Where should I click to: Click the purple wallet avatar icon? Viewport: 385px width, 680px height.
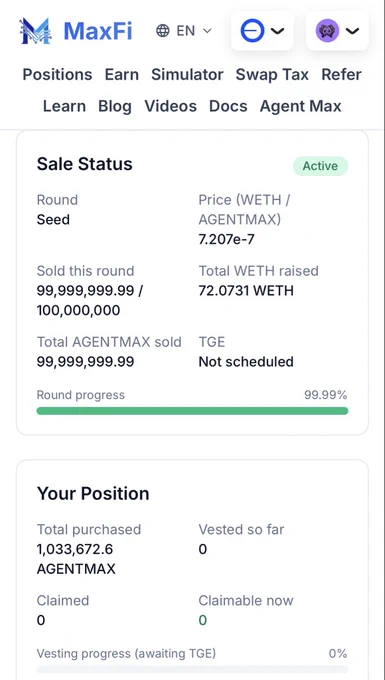coord(327,31)
